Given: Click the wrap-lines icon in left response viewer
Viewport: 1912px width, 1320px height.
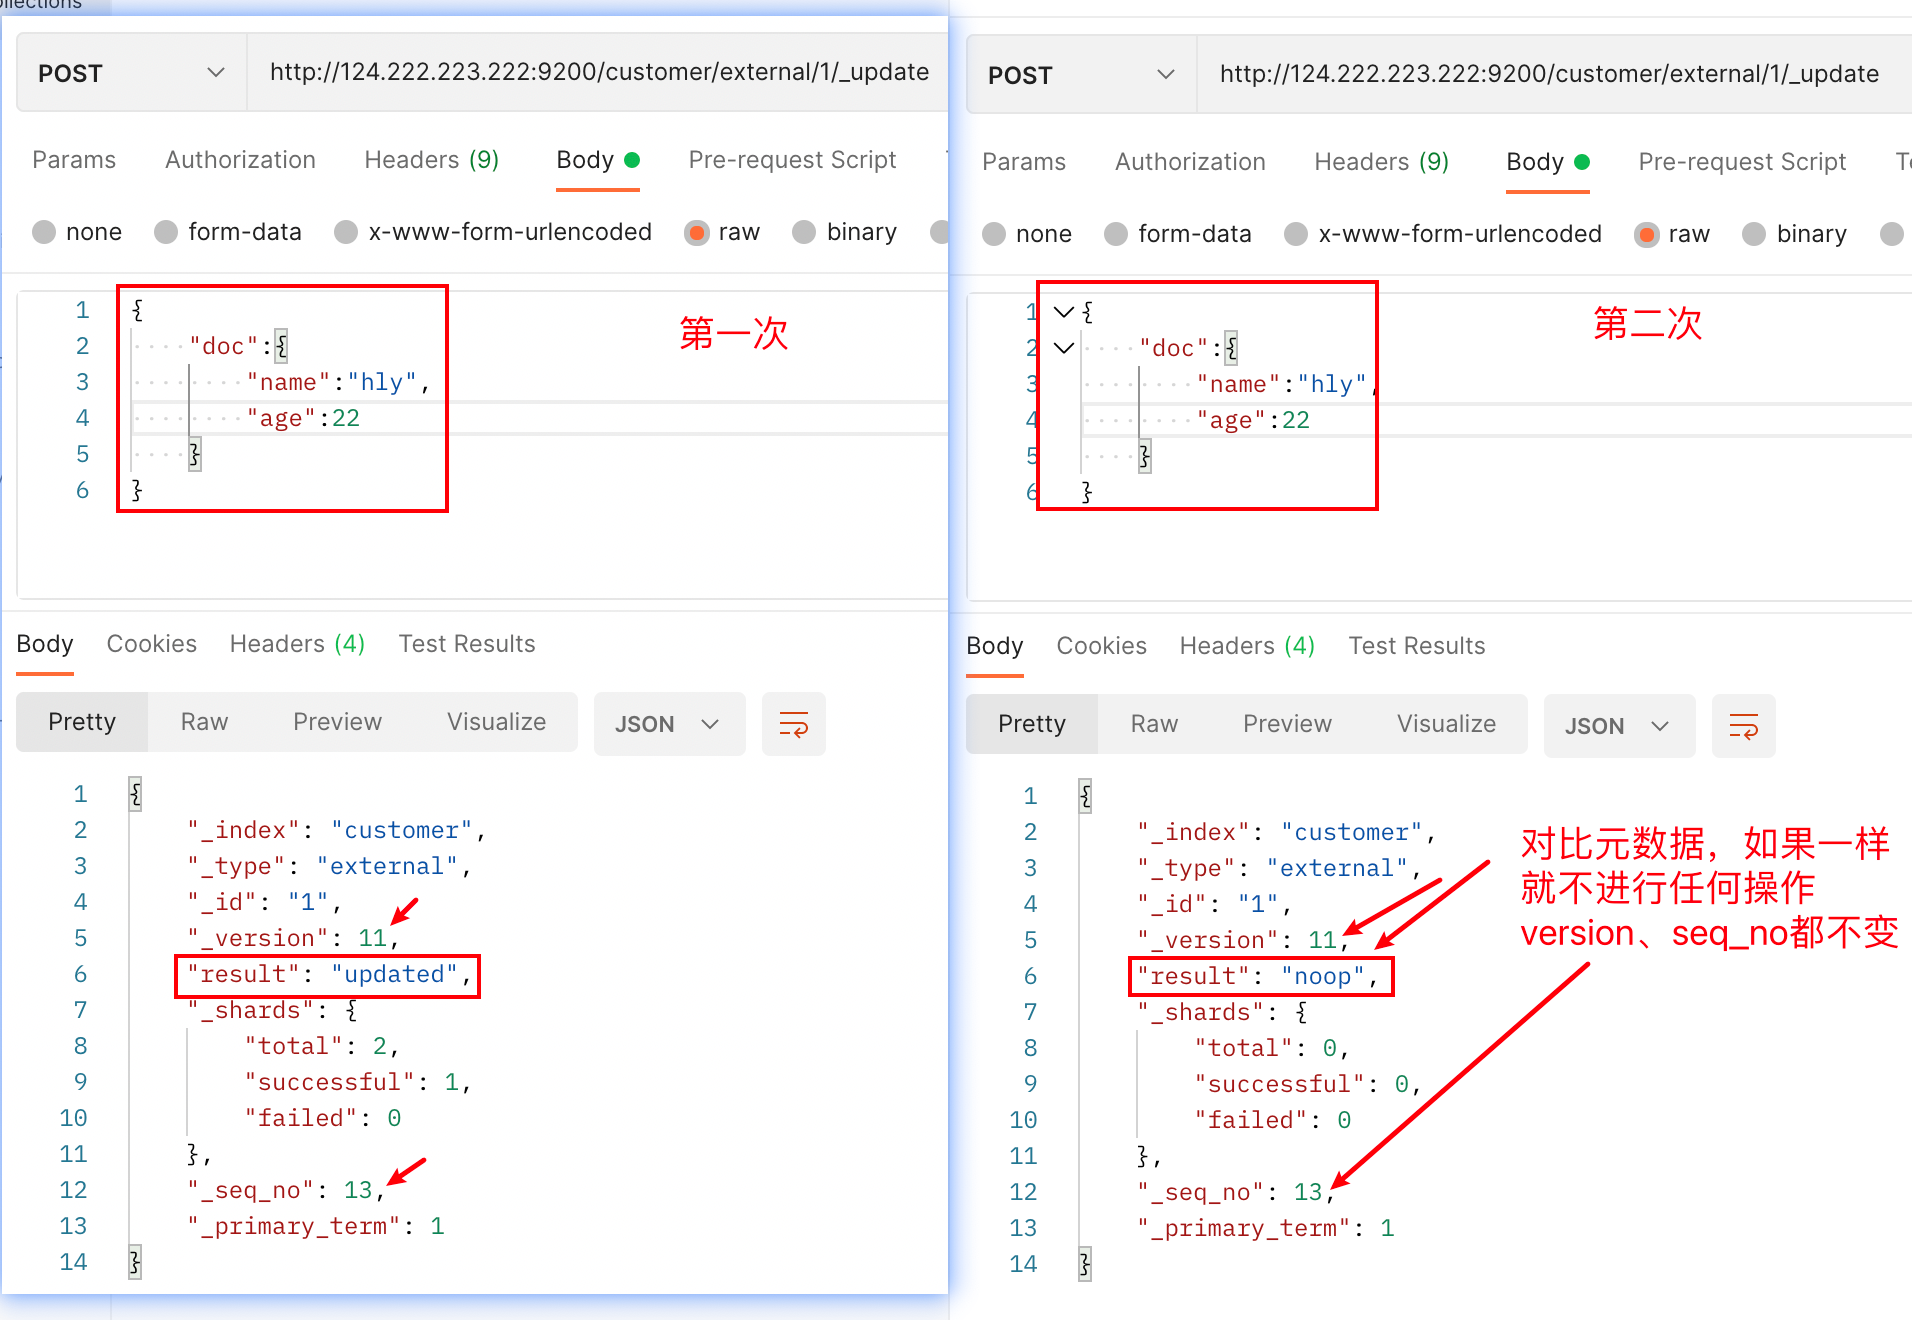Looking at the screenshot, I should click(x=793, y=723).
